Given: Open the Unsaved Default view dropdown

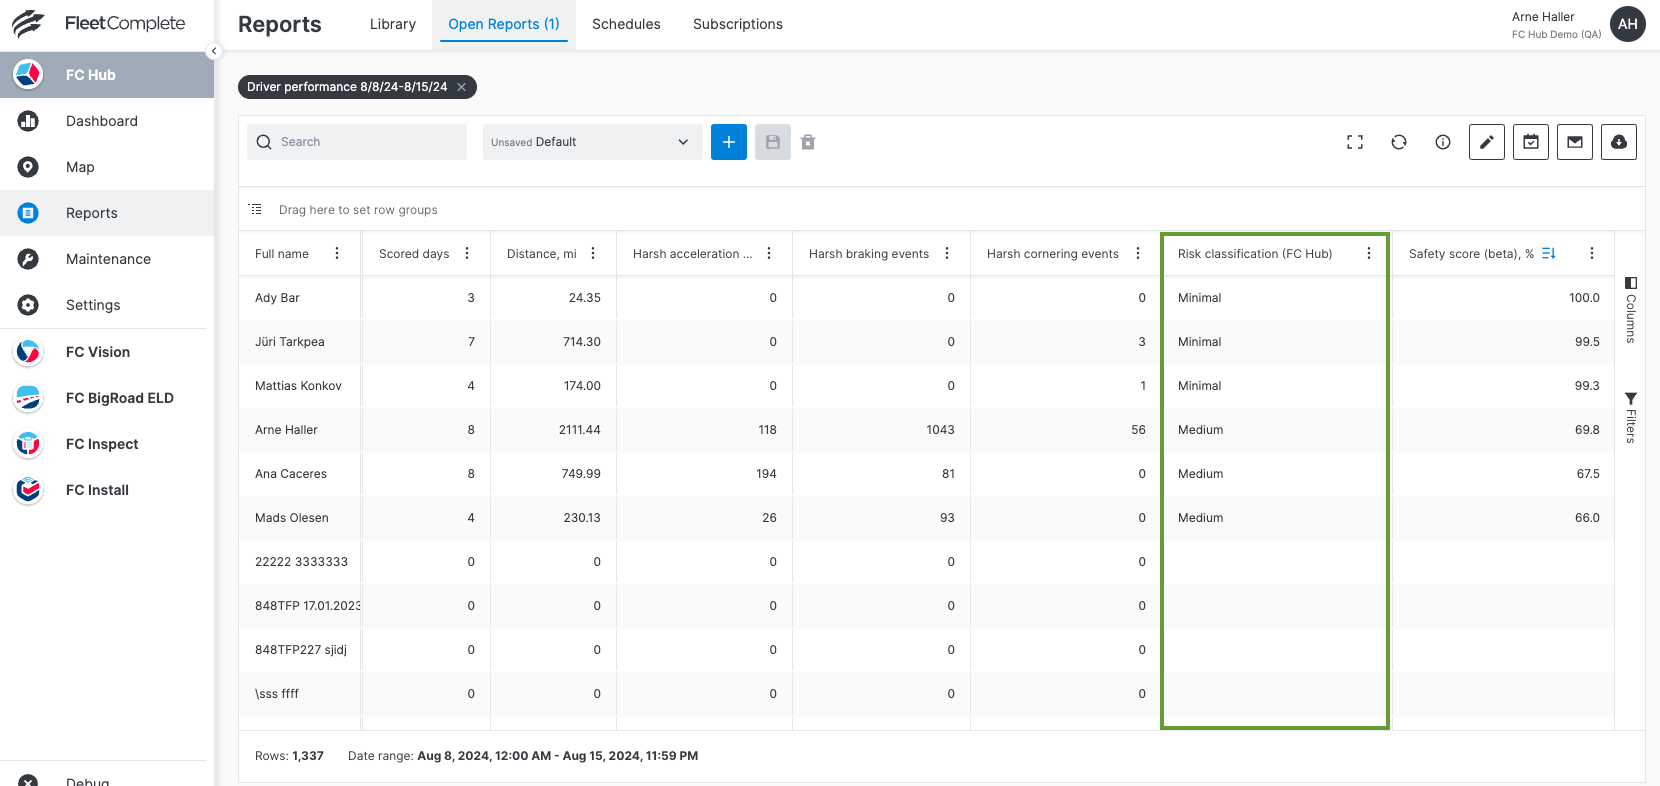Looking at the screenshot, I should point(591,142).
